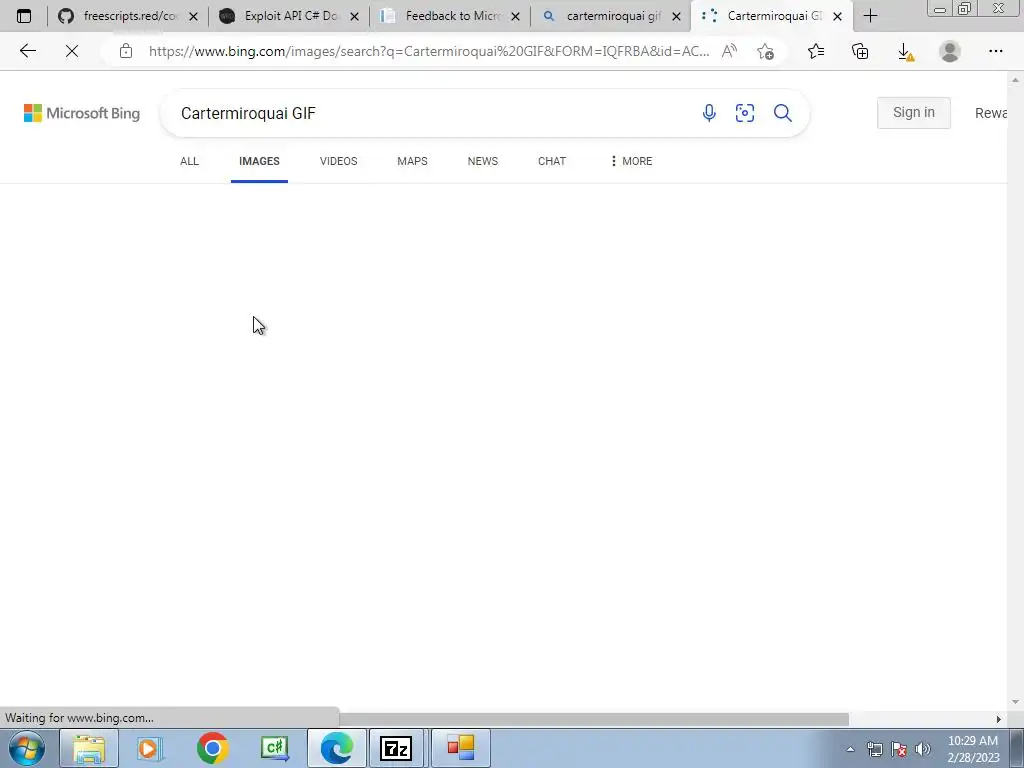
Task: Open the ALL search results tab
Action: click(x=189, y=161)
